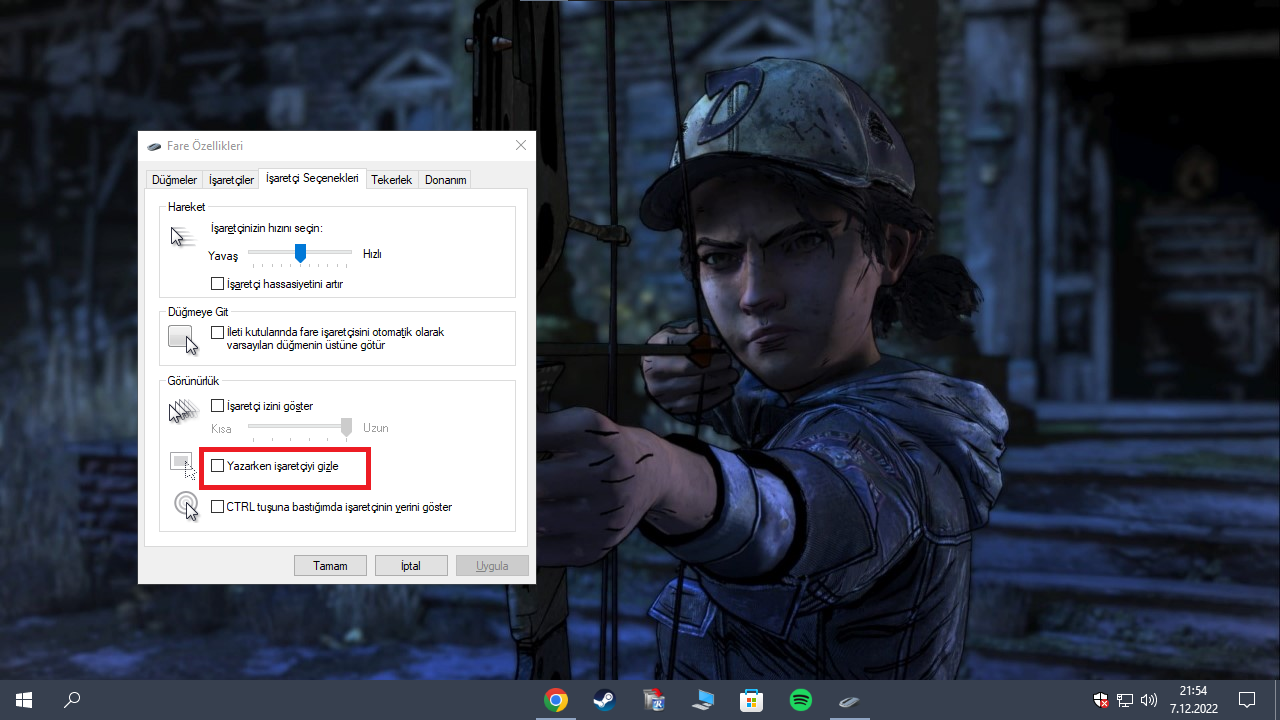1280x720 pixels.
Task: Click the Uzun trail length label
Action: [x=375, y=428]
